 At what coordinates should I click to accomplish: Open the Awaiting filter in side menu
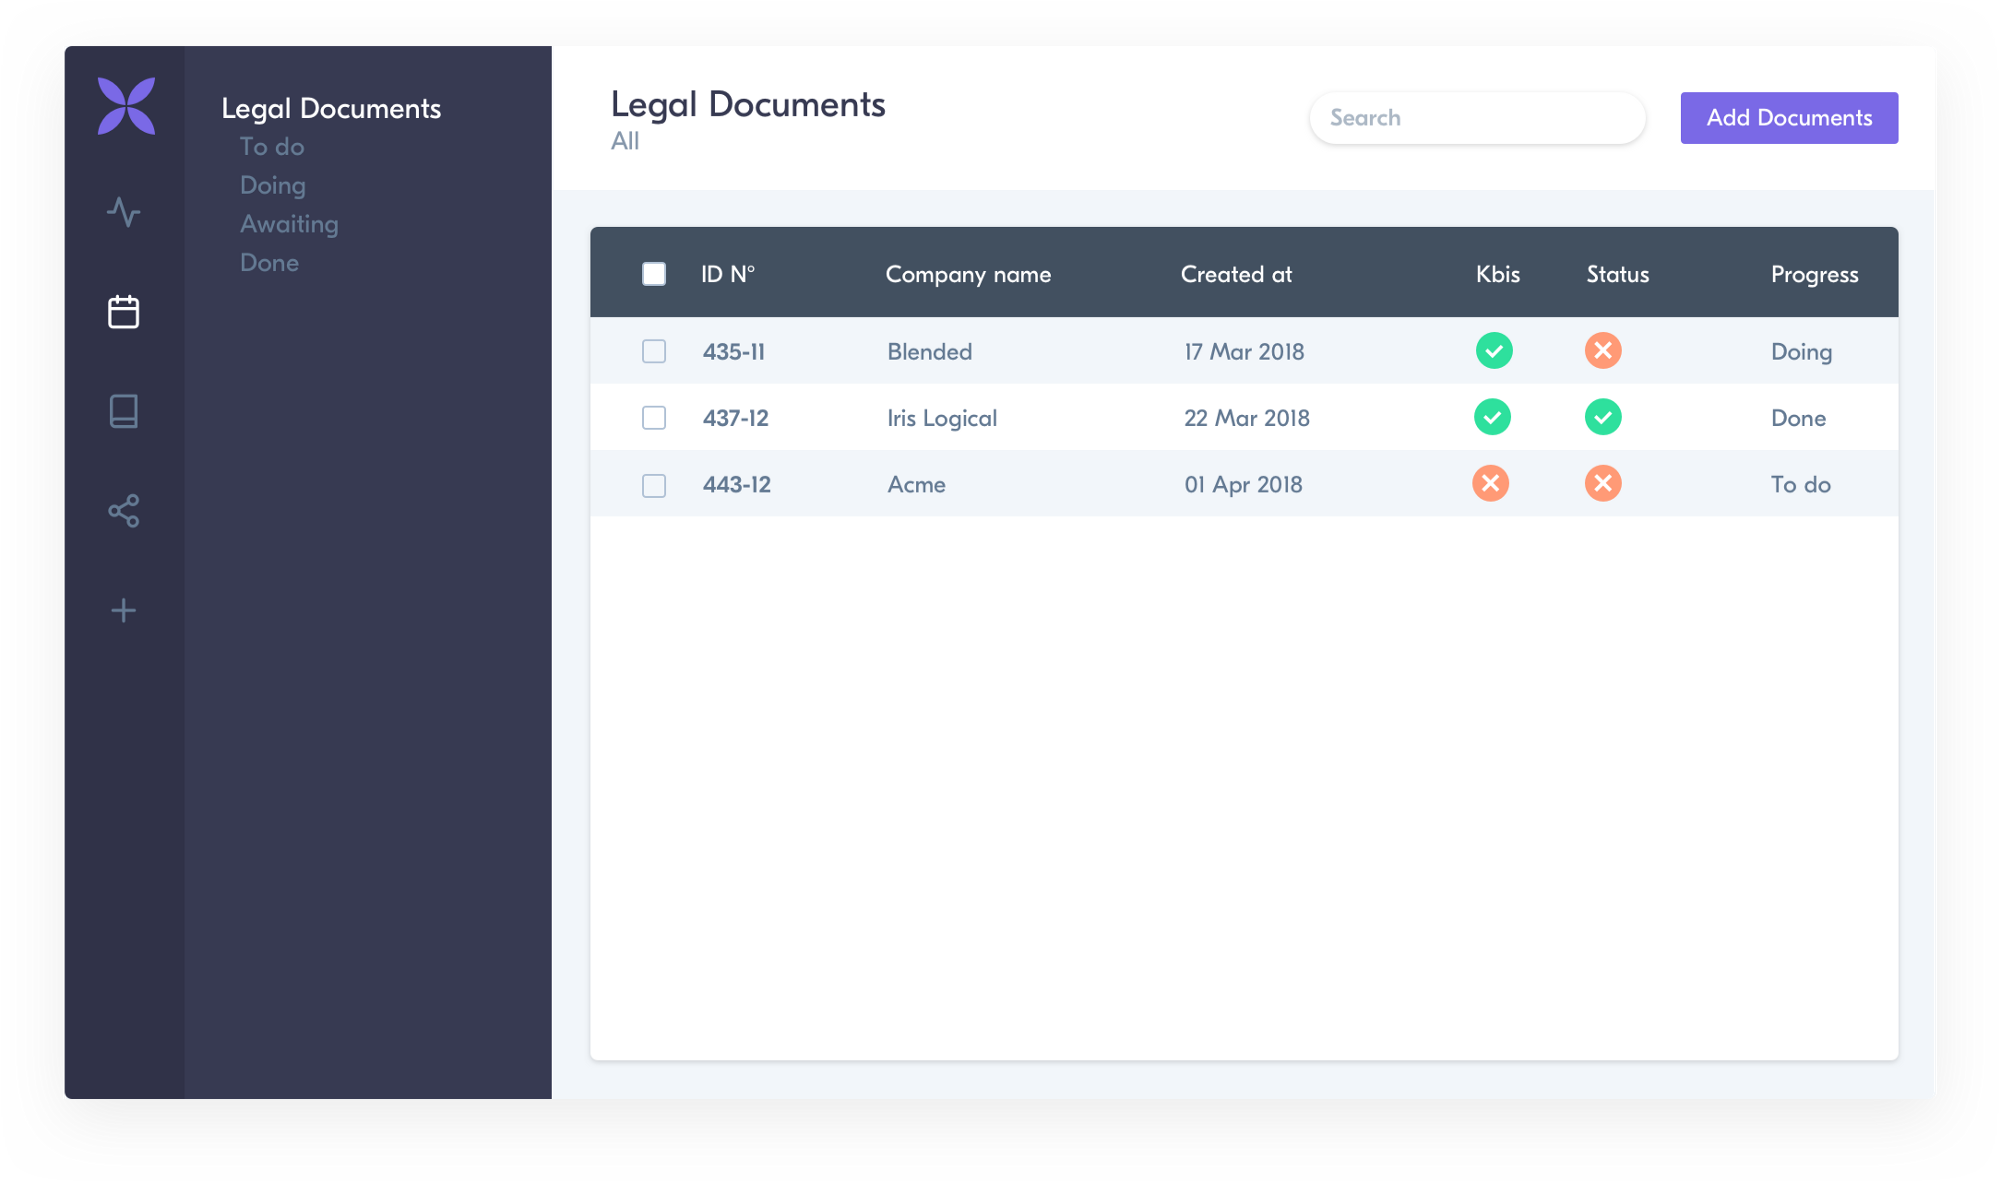[289, 224]
